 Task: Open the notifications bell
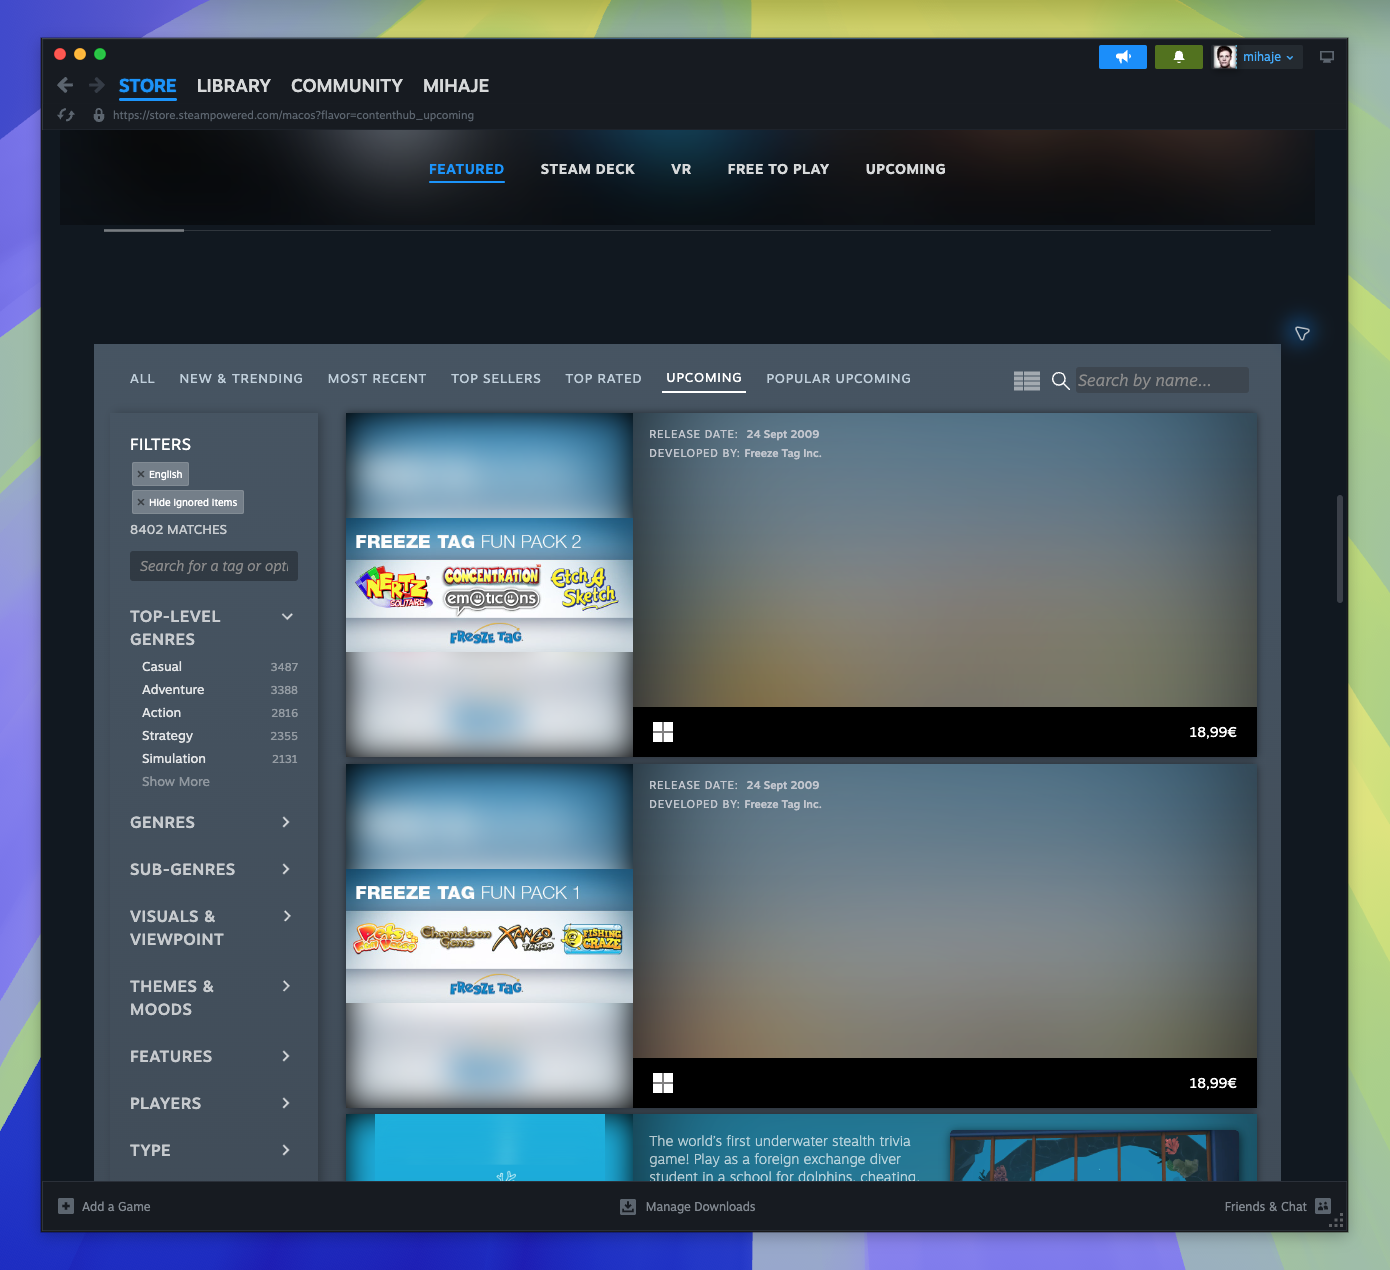pyautogui.click(x=1179, y=57)
